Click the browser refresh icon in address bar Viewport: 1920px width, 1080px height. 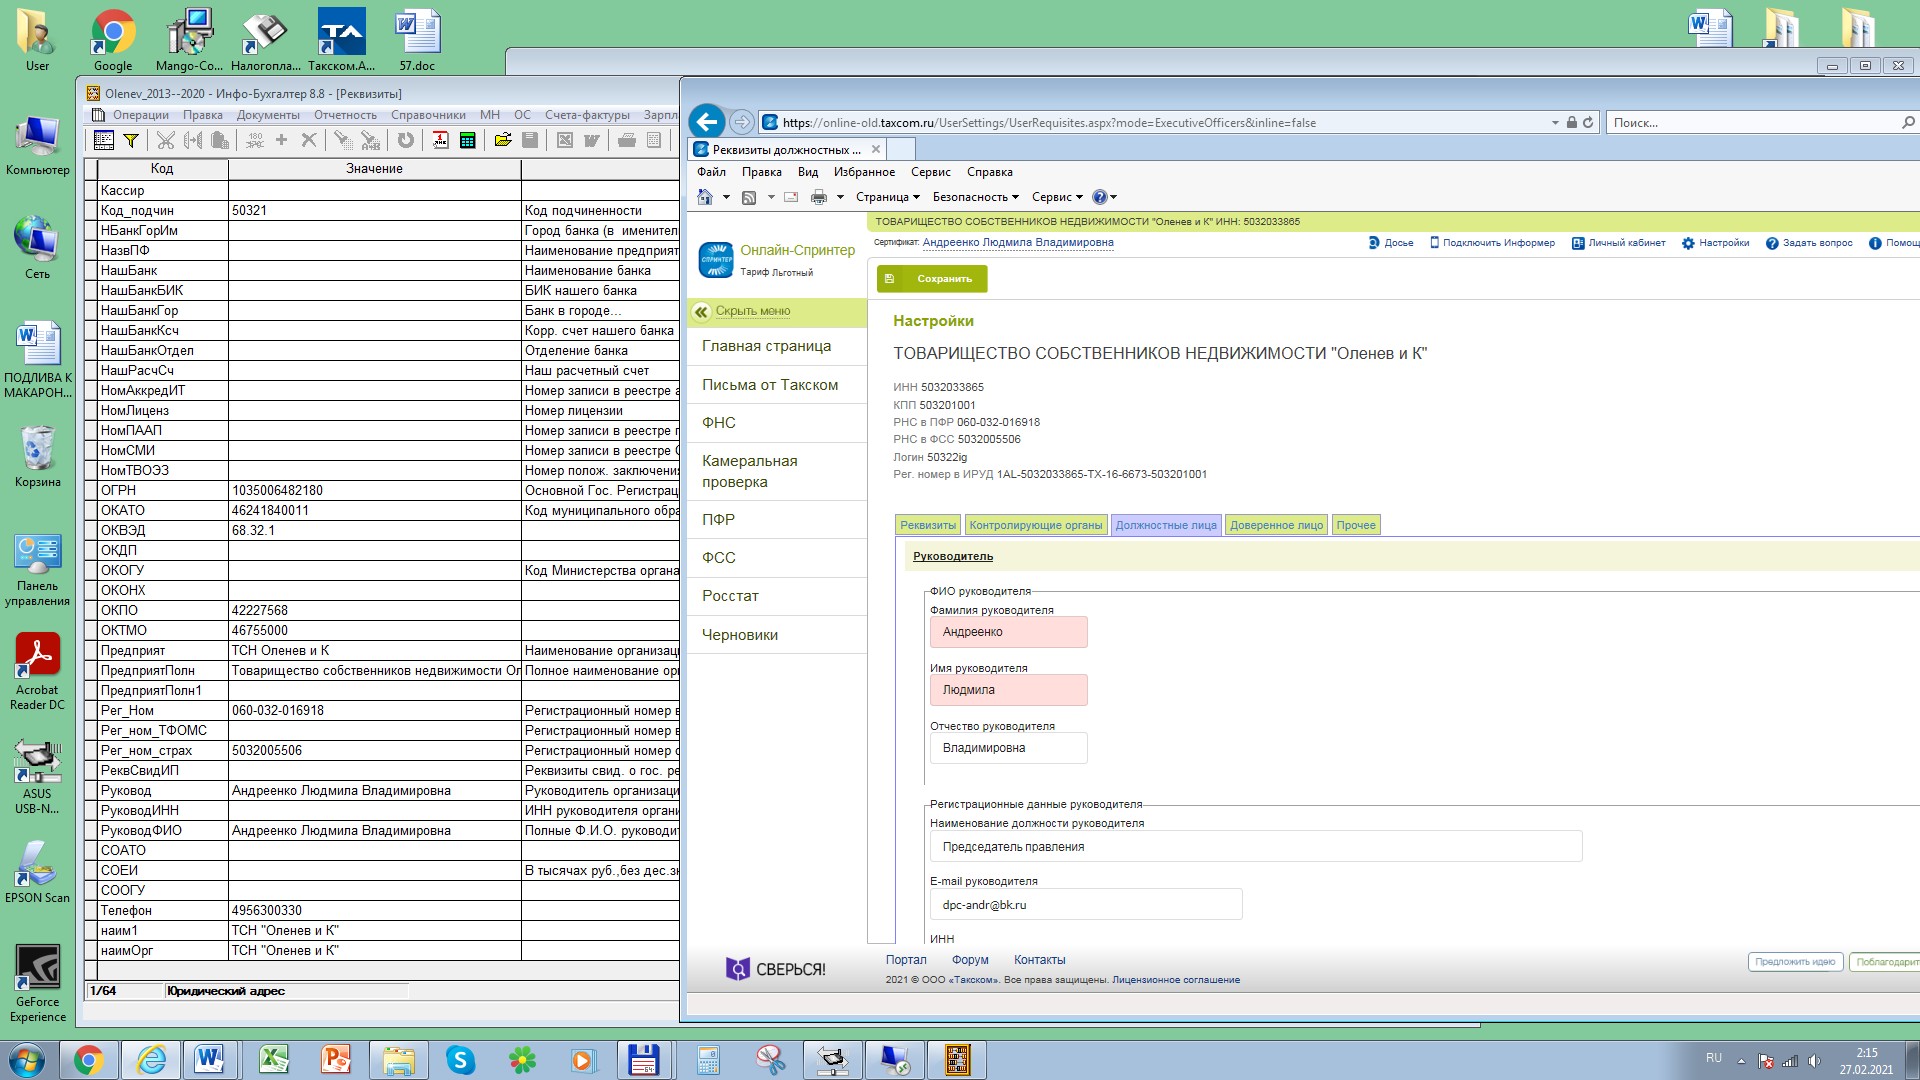(x=1588, y=122)
